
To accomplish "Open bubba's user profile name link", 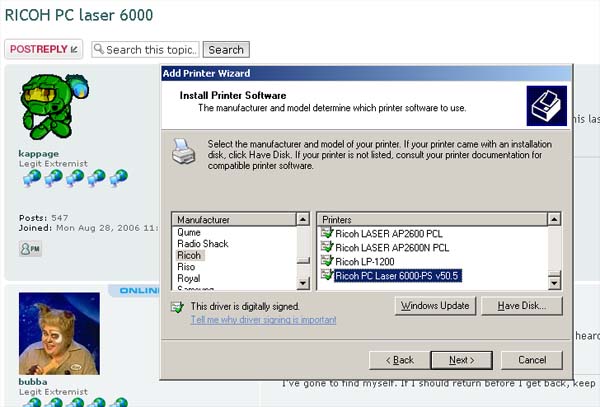I will [33, 381].
